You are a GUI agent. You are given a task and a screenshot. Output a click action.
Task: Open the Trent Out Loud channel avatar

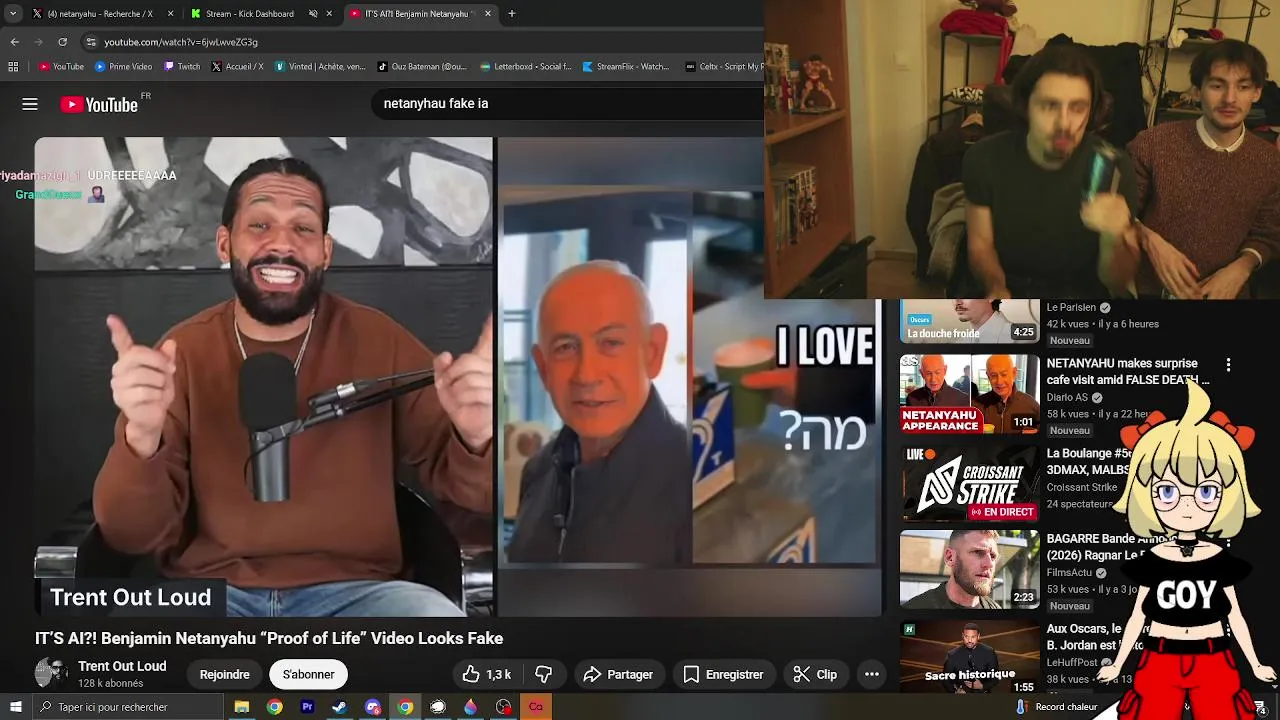click(51, 674)
